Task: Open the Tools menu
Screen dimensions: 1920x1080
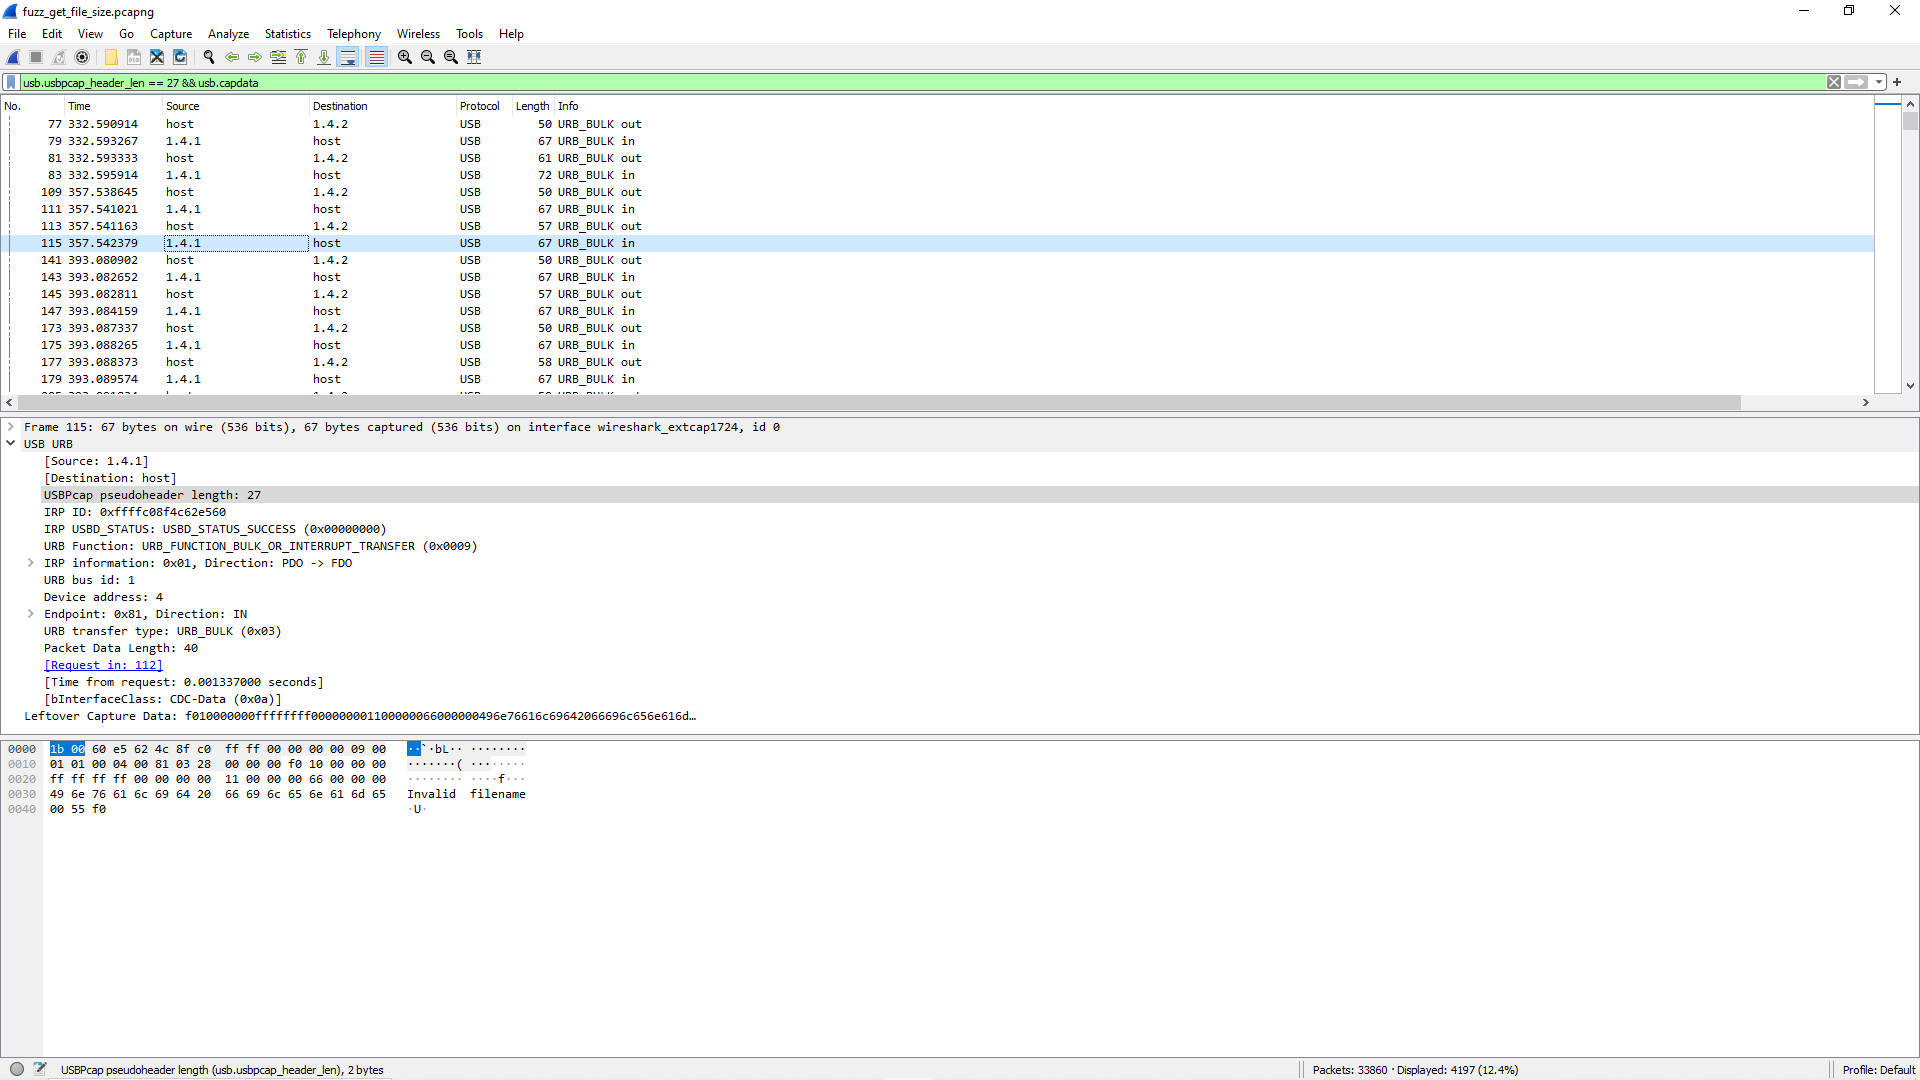Action: pos(469,34)
